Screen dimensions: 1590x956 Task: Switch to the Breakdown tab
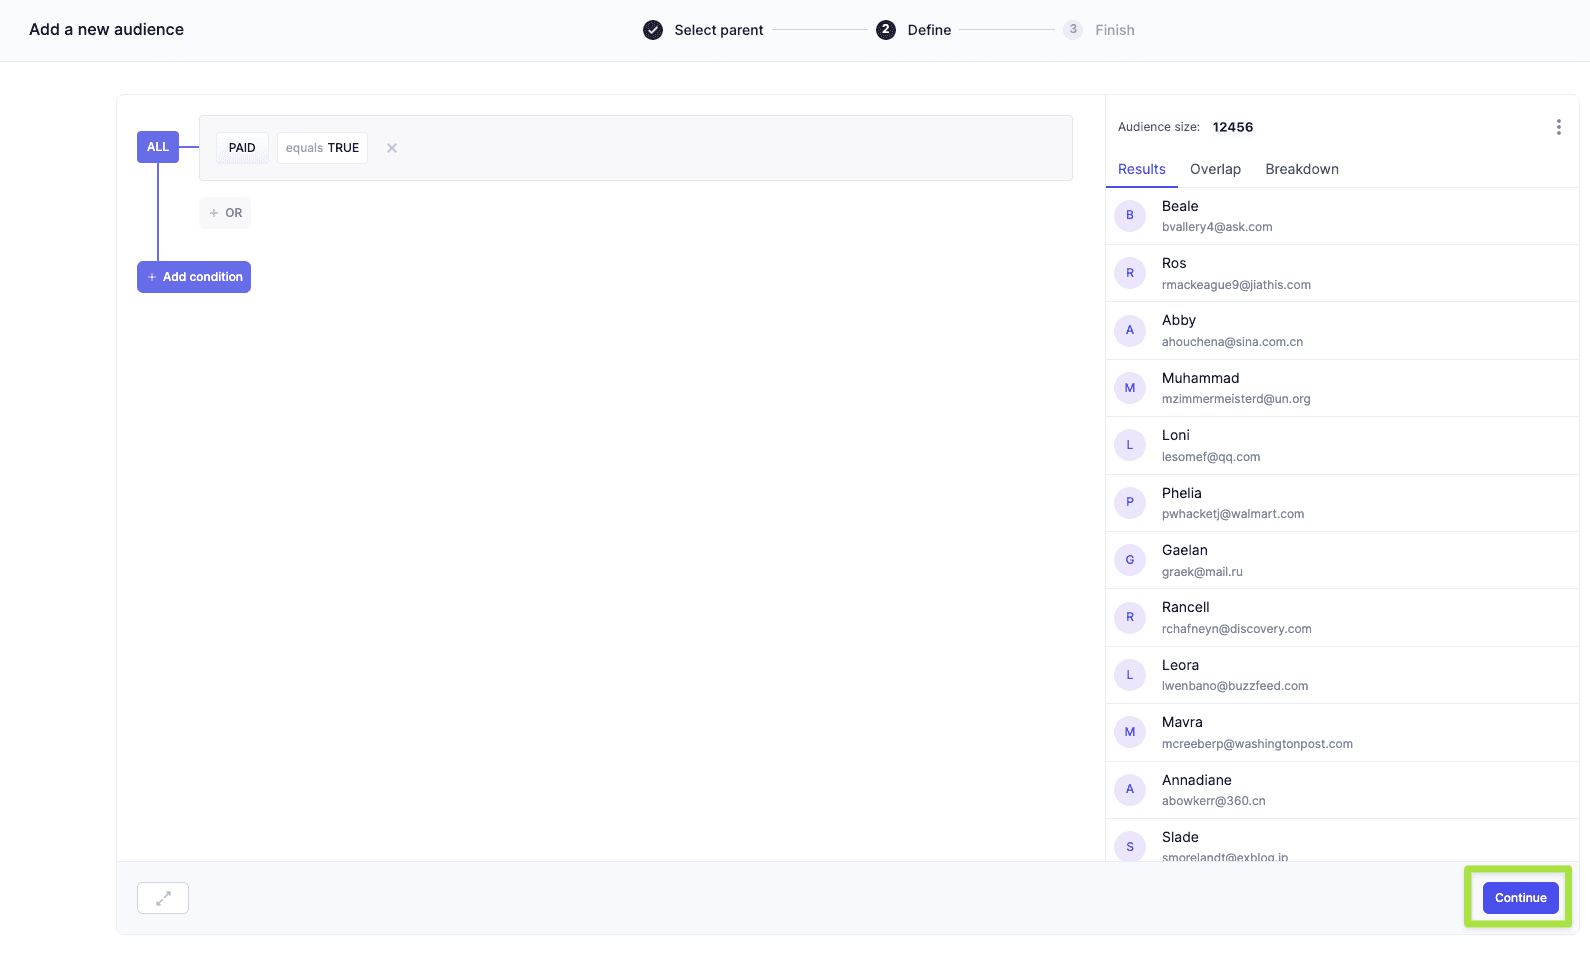click(x=1302, y=169)
